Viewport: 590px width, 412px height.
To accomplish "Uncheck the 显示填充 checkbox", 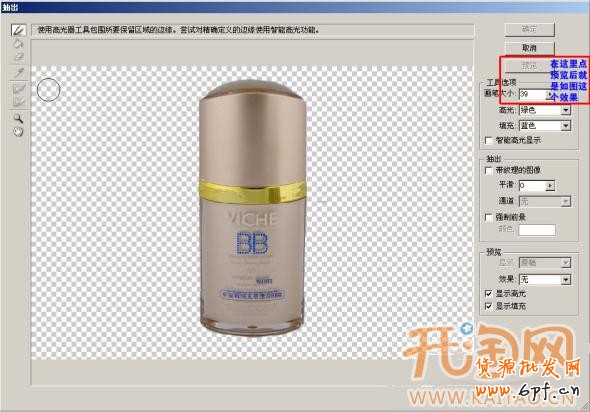I will coord(488,306).
